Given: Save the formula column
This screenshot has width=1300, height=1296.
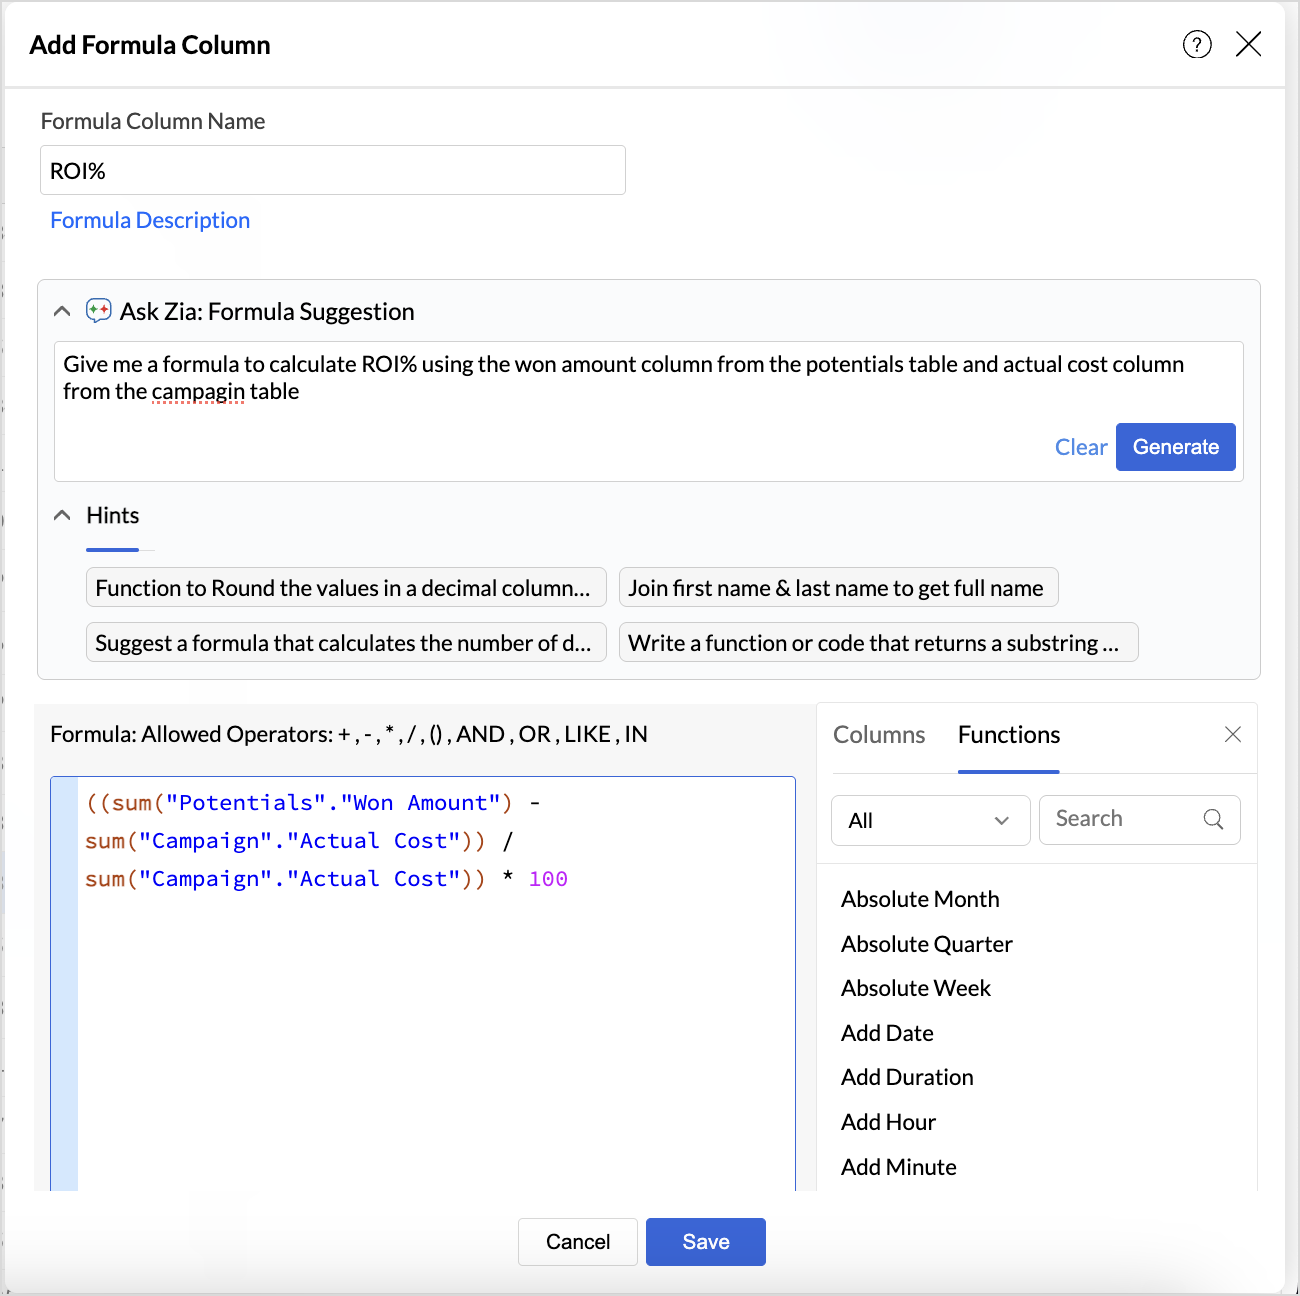Looking at the screenshot, I should (705, 1242).
